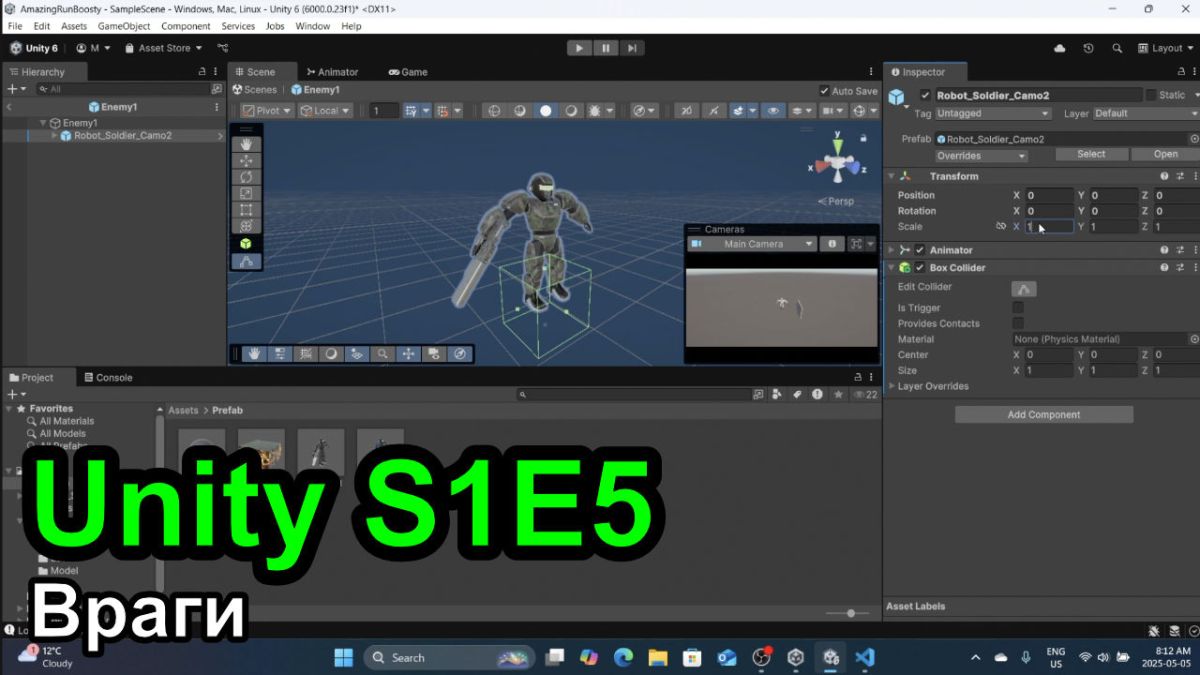Select the Hand view tool in Scene tools overlay
1200x675 pixels.
tap(246, 144)
